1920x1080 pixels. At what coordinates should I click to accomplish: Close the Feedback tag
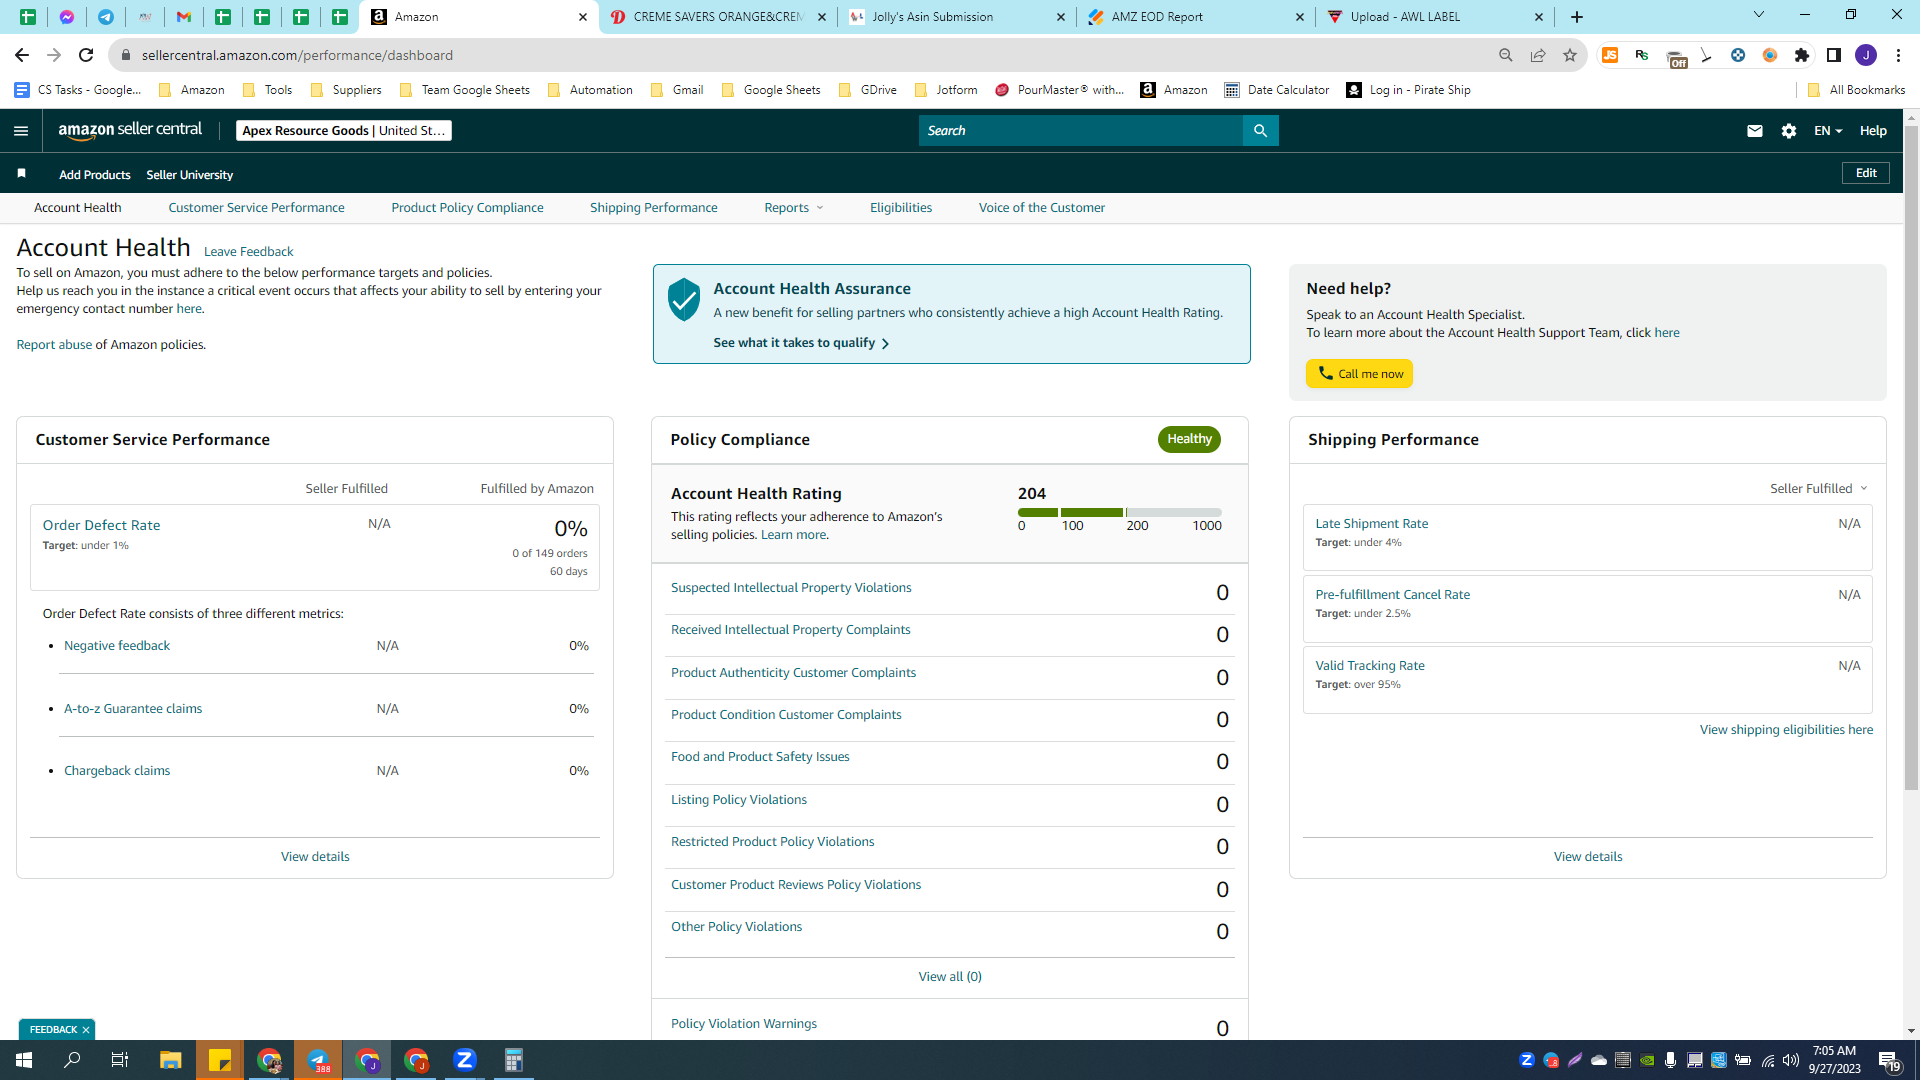(x=86, y=1030)
